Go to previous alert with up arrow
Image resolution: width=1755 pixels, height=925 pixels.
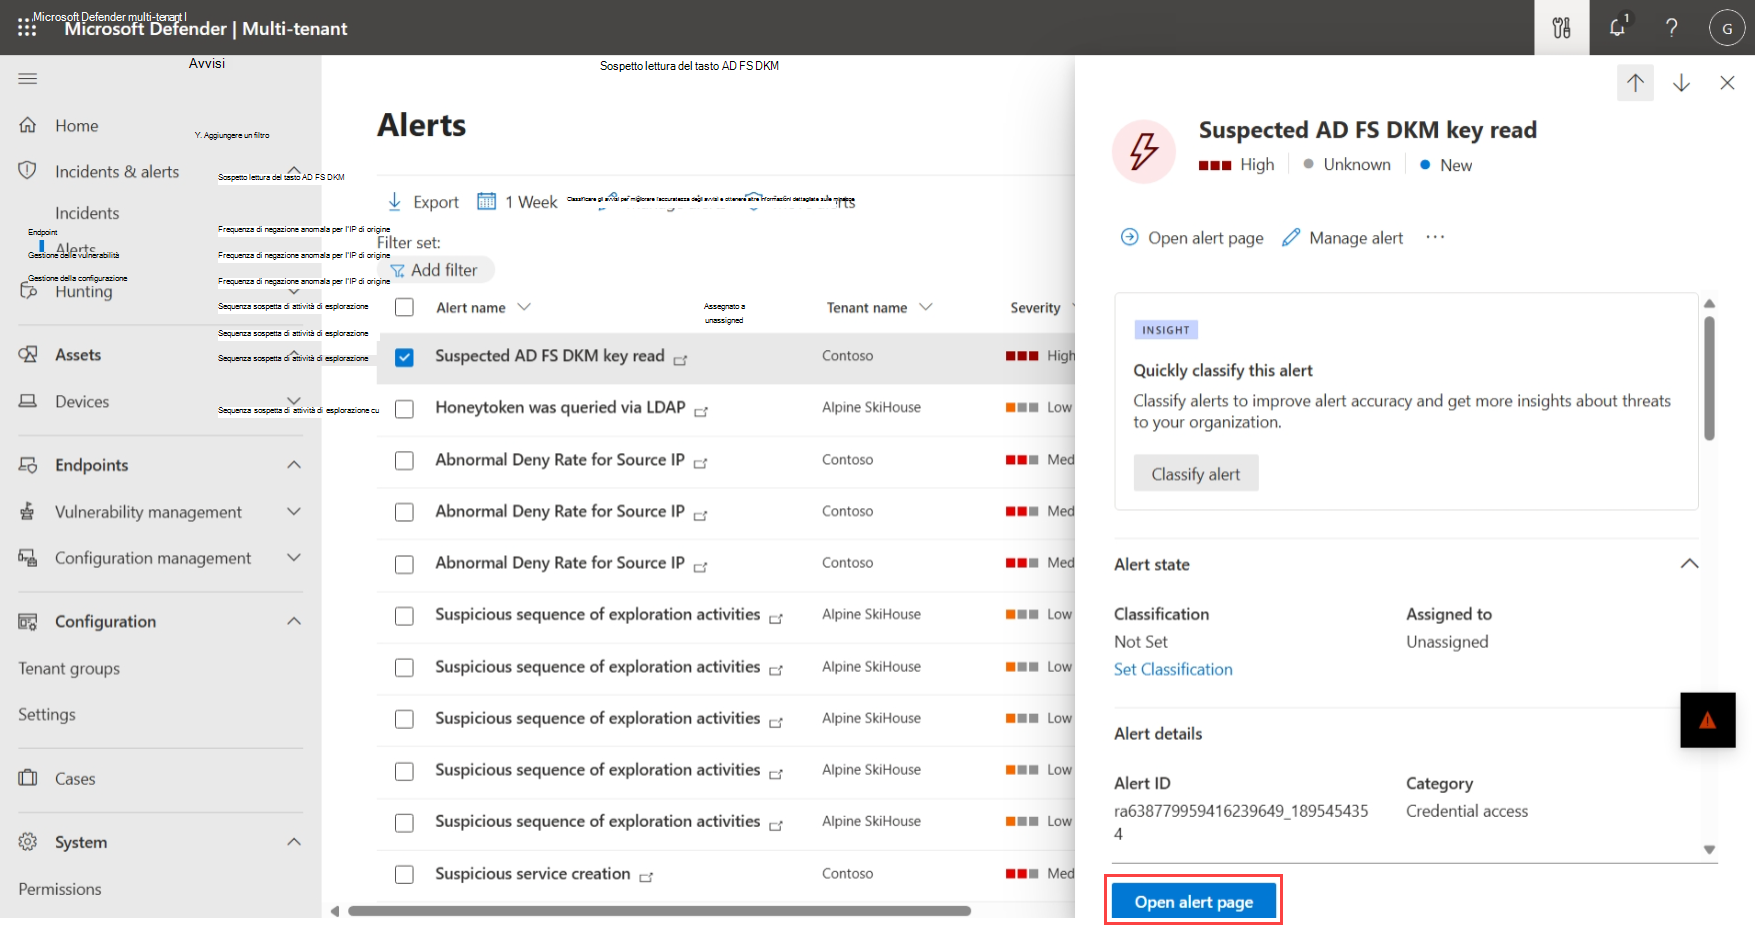pos(1635,83)
